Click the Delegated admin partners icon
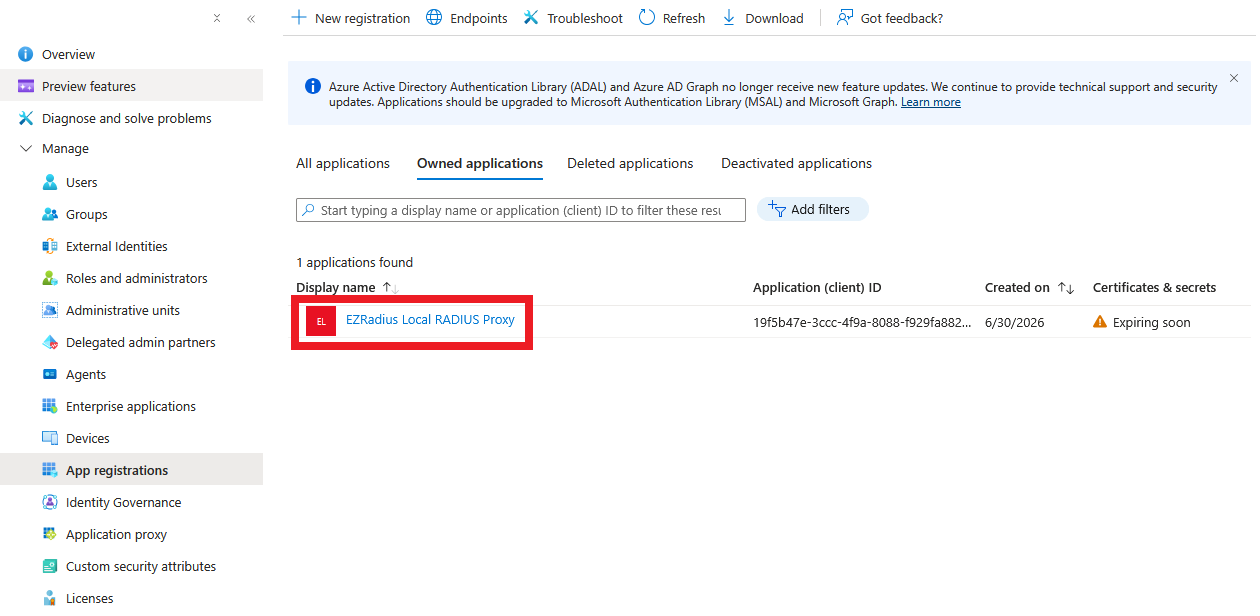 (x=50, y=342)
